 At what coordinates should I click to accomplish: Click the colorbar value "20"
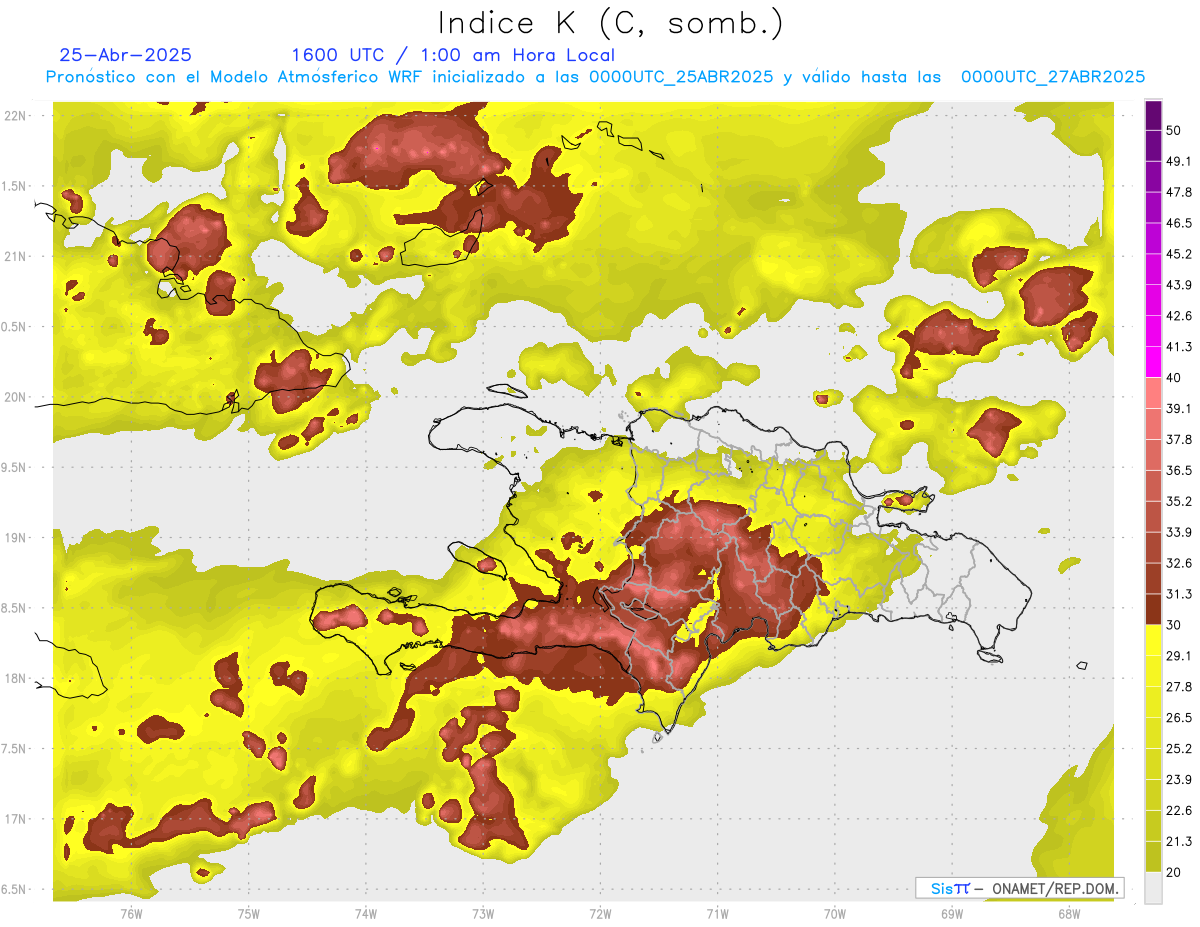pos(1176,873)
